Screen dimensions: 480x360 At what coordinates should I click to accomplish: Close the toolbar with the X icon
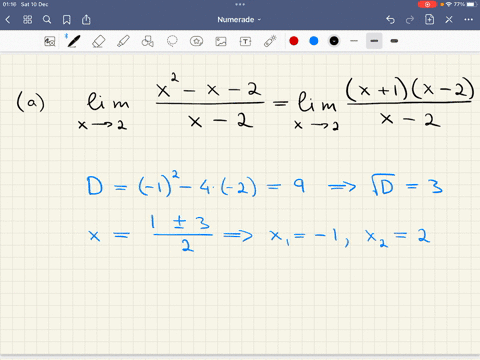point(449,20)
